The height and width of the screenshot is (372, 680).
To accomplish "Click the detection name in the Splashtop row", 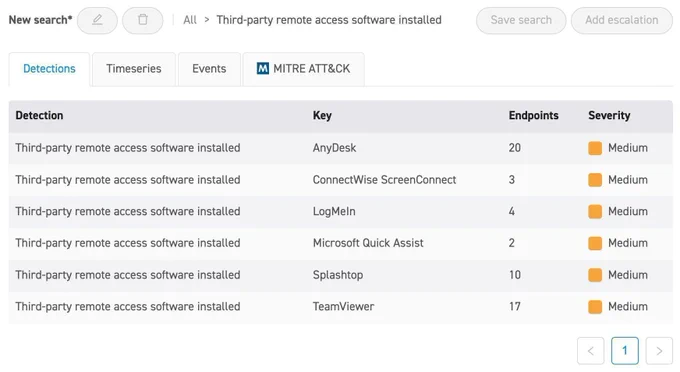I will pyautogui.click(x=128, y=275).
